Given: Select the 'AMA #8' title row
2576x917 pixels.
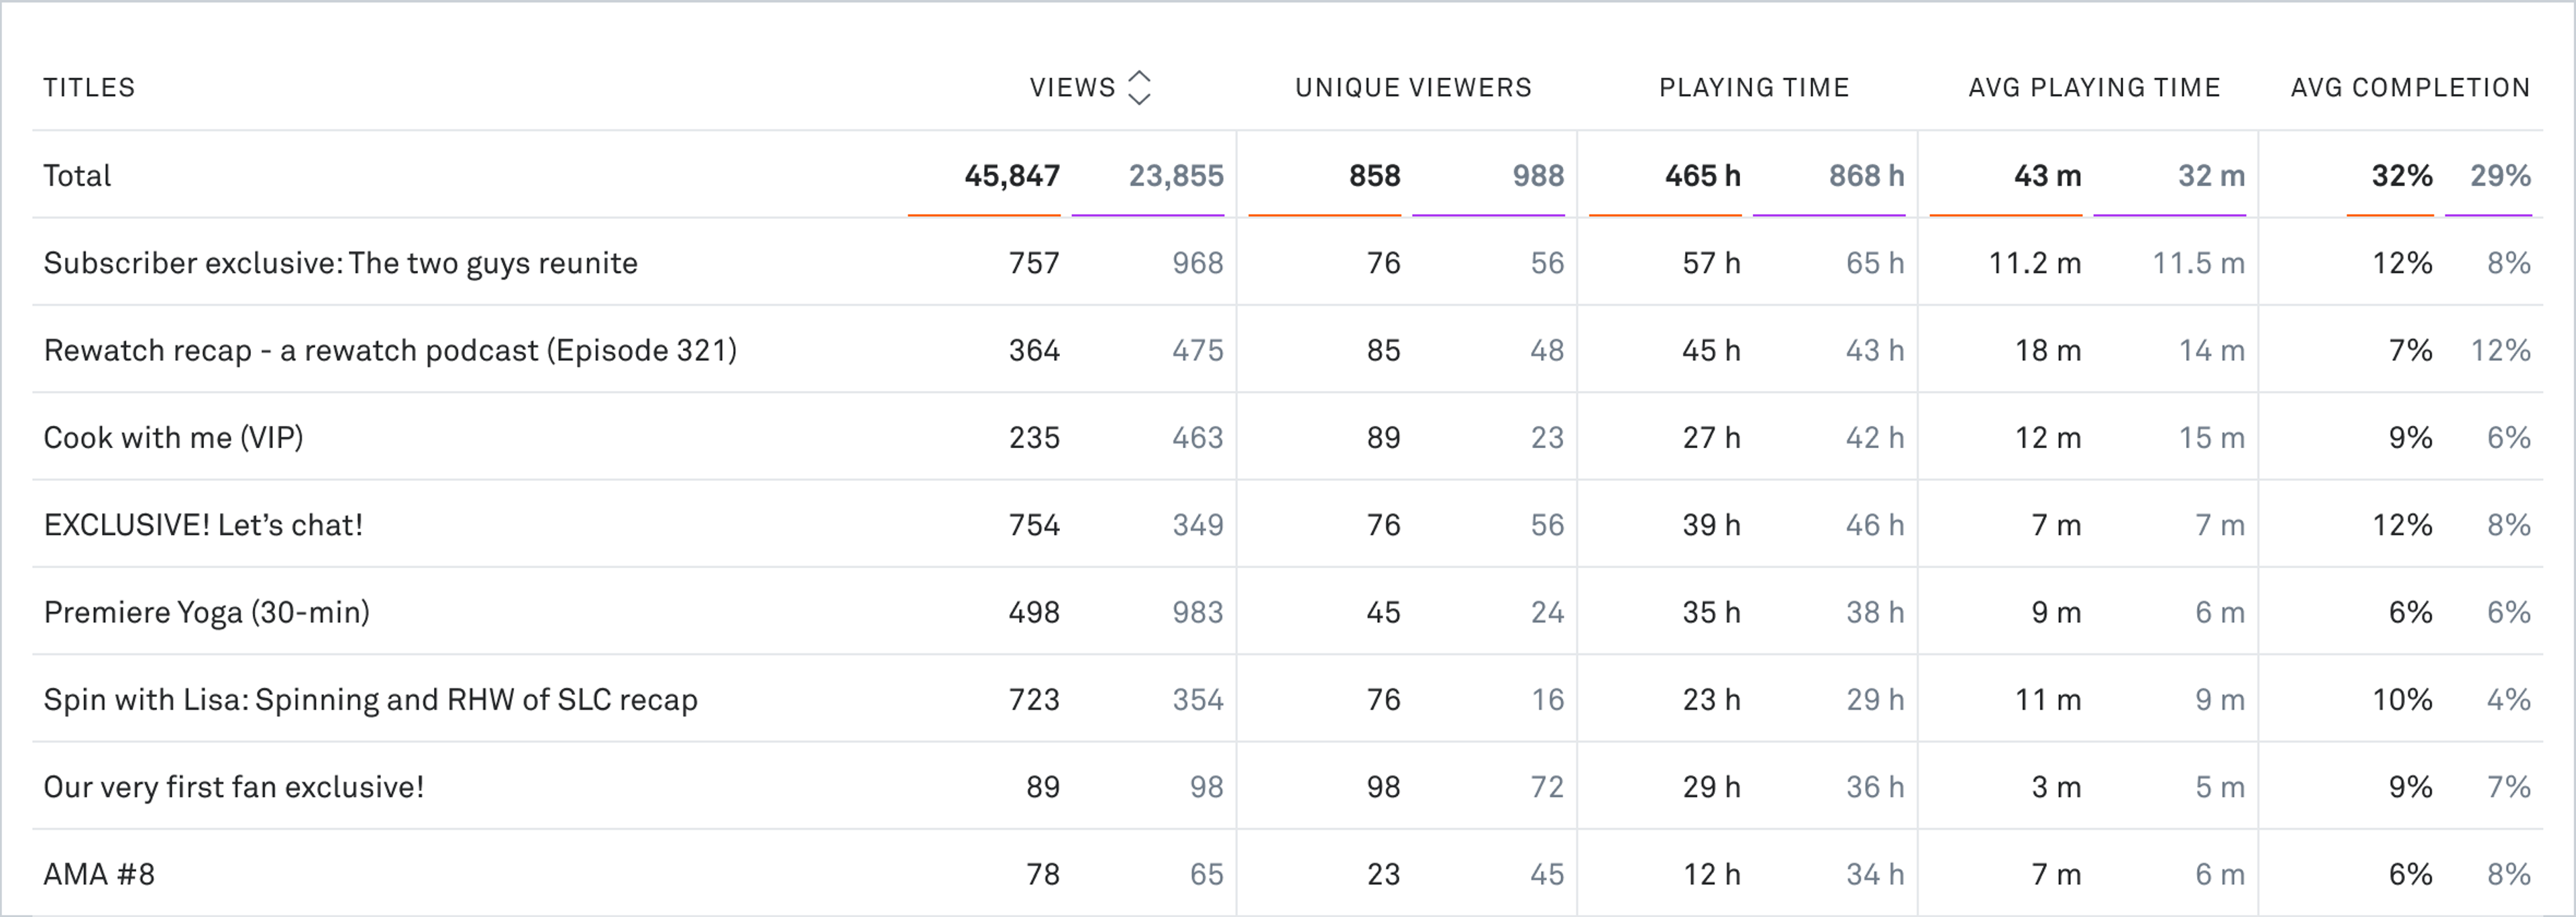Looking at the screenshot, I should click(99, 874).
